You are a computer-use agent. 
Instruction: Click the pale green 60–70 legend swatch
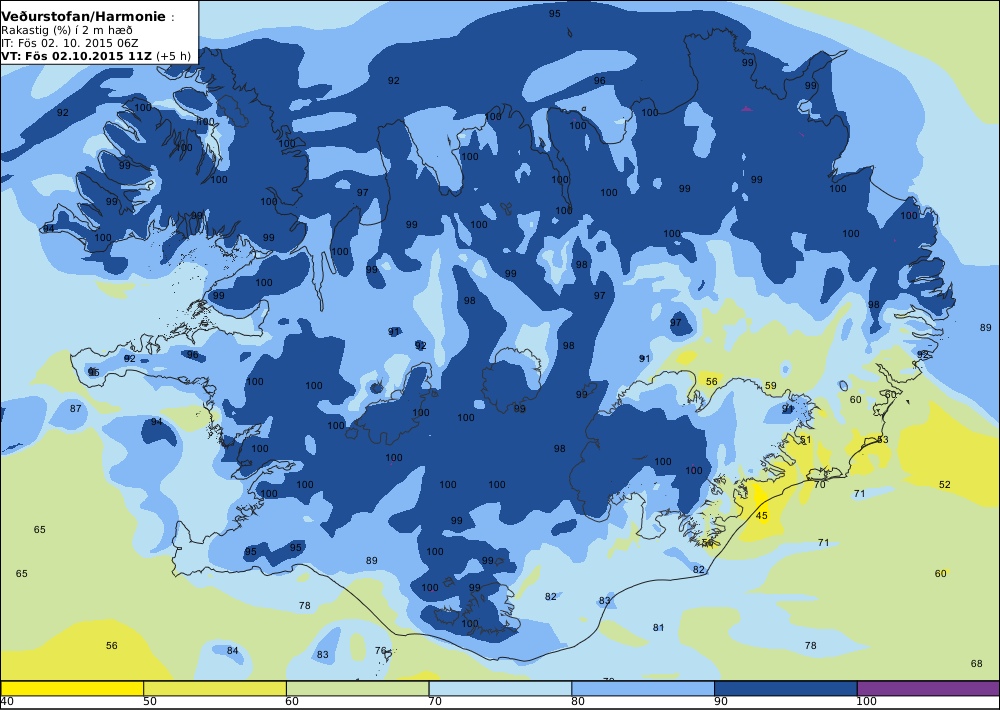358,688
